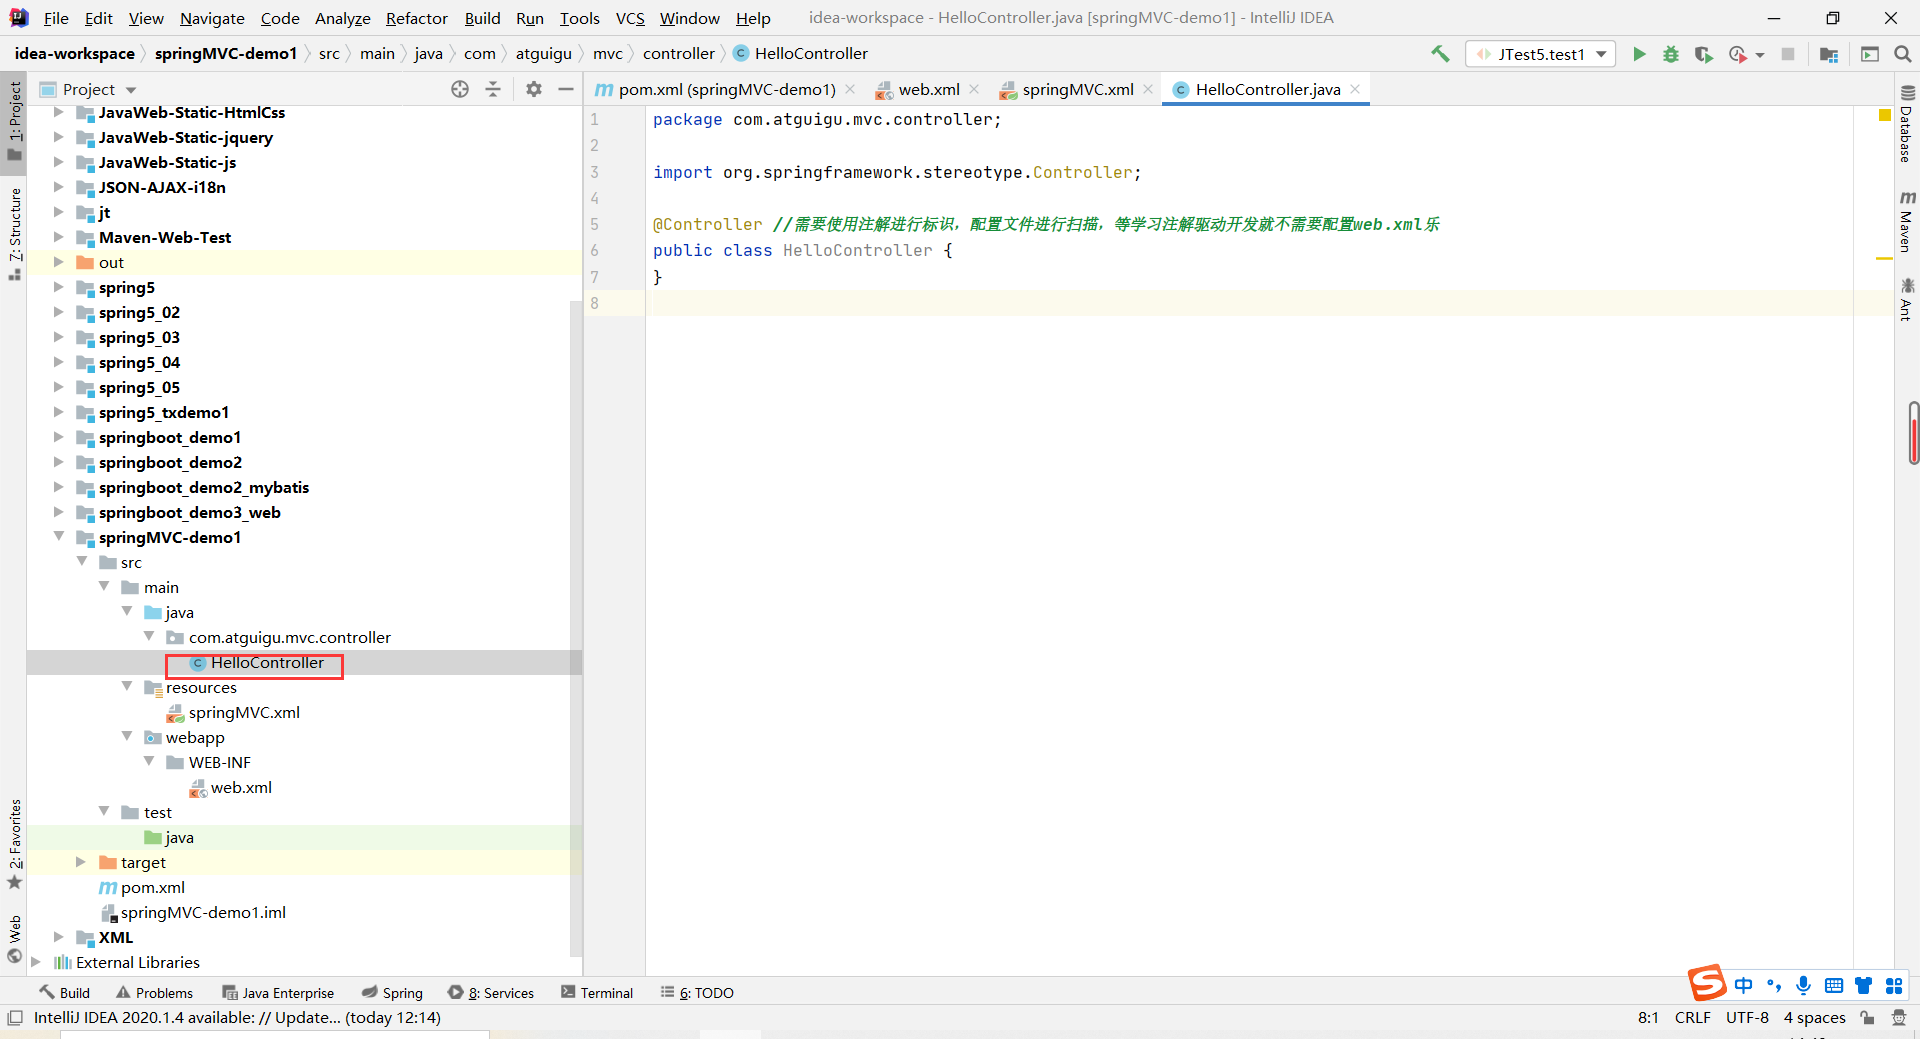Open the Problems tool window button
The height and width of the screenshot is (1039, 1920).
(x=155, y=993)
